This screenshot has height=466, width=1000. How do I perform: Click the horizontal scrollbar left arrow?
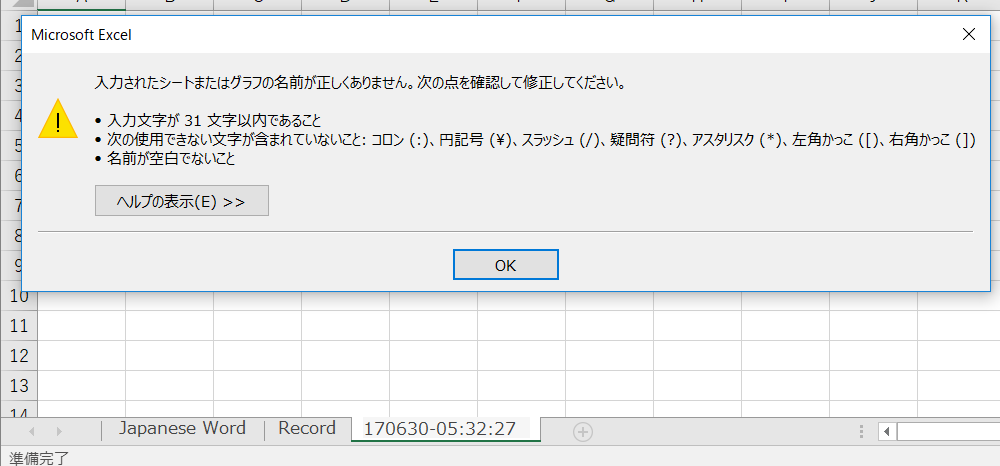pos(886,432)
